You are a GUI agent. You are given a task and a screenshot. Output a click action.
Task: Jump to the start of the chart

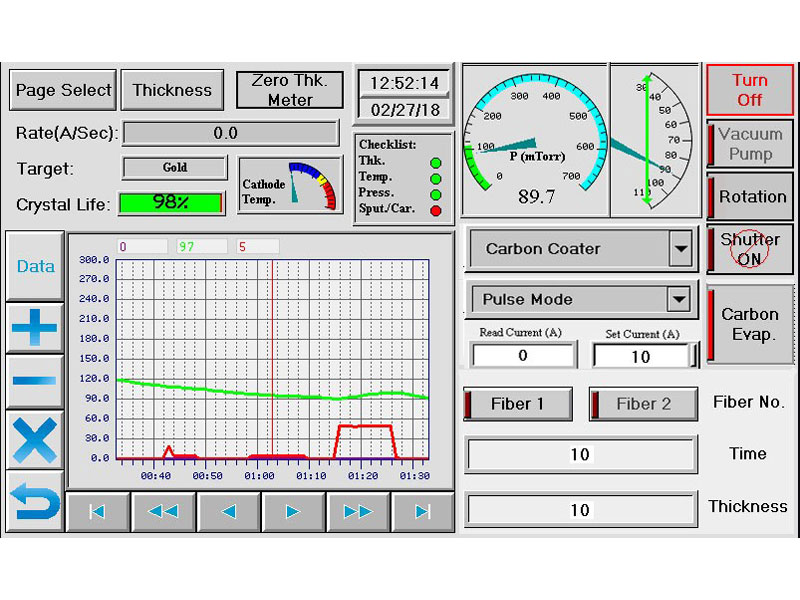coord(97,512)
